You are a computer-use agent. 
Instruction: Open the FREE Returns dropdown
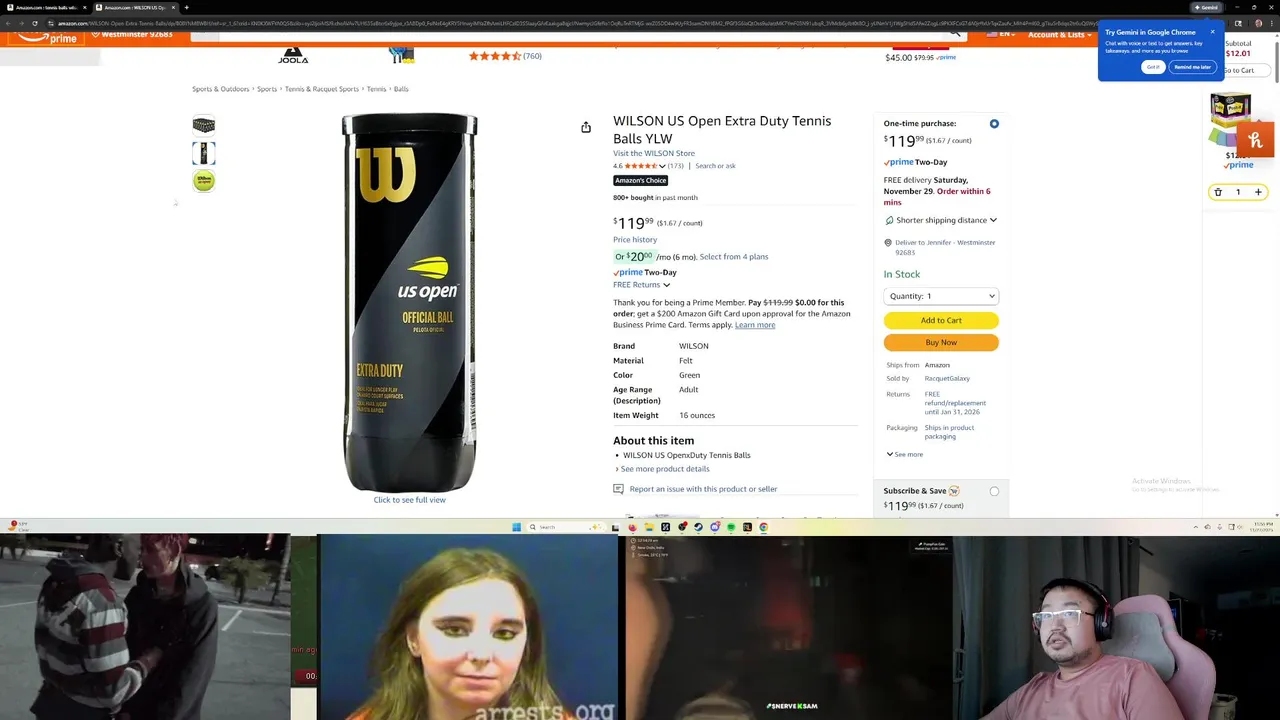click(x=641, y=285)
